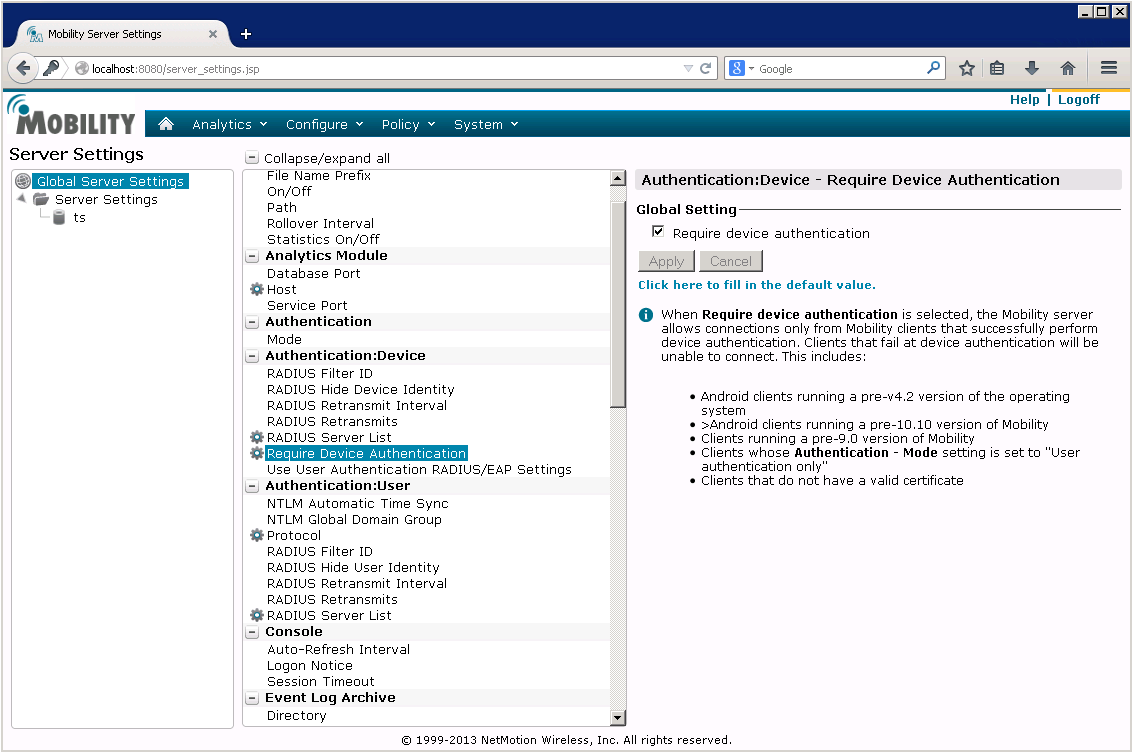Click the gear icon next to Protocol
This screenshot has height=752, width=1132.
(x=256, y=535)
